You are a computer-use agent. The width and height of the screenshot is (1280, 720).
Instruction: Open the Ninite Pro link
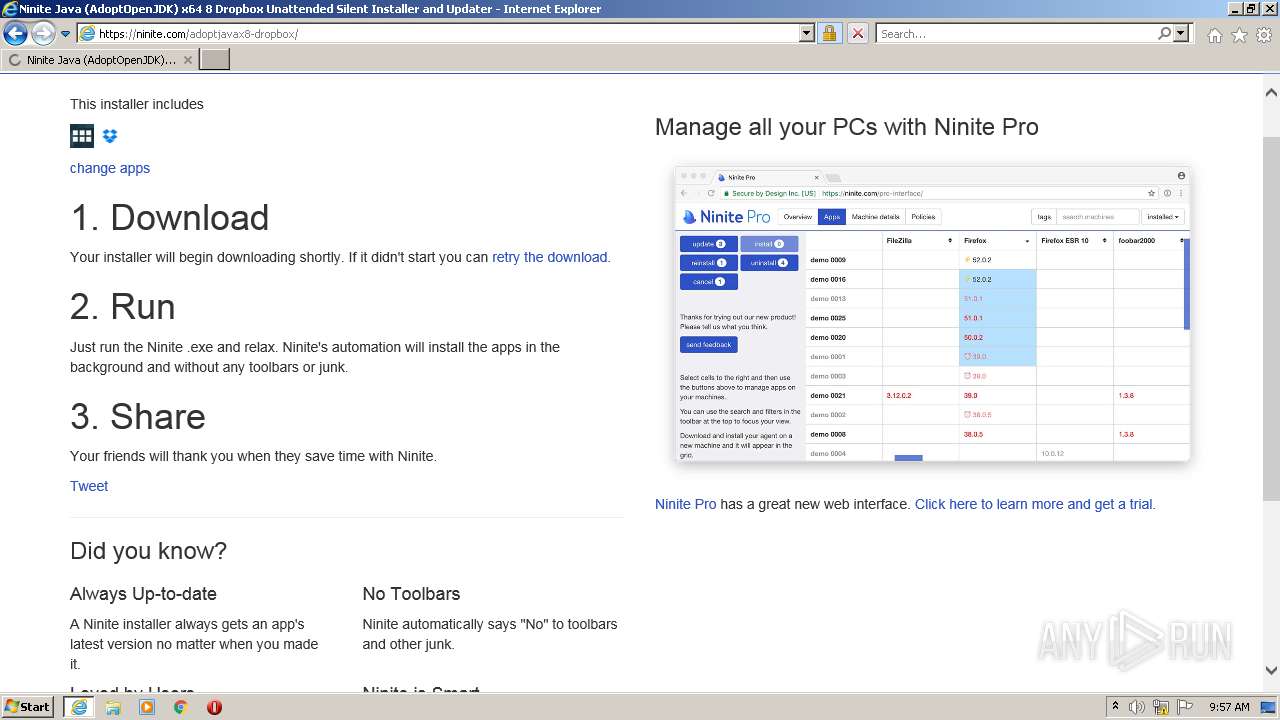(685, 504)
